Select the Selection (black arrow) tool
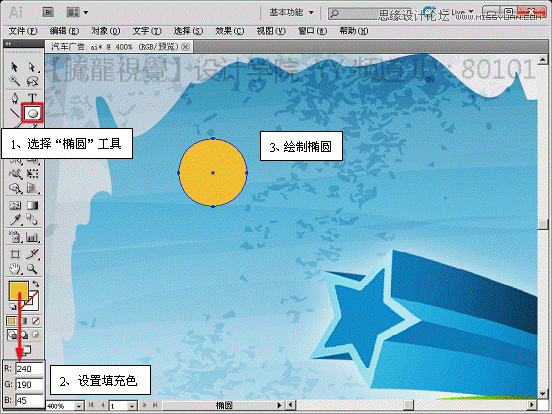 click(14, 67)
